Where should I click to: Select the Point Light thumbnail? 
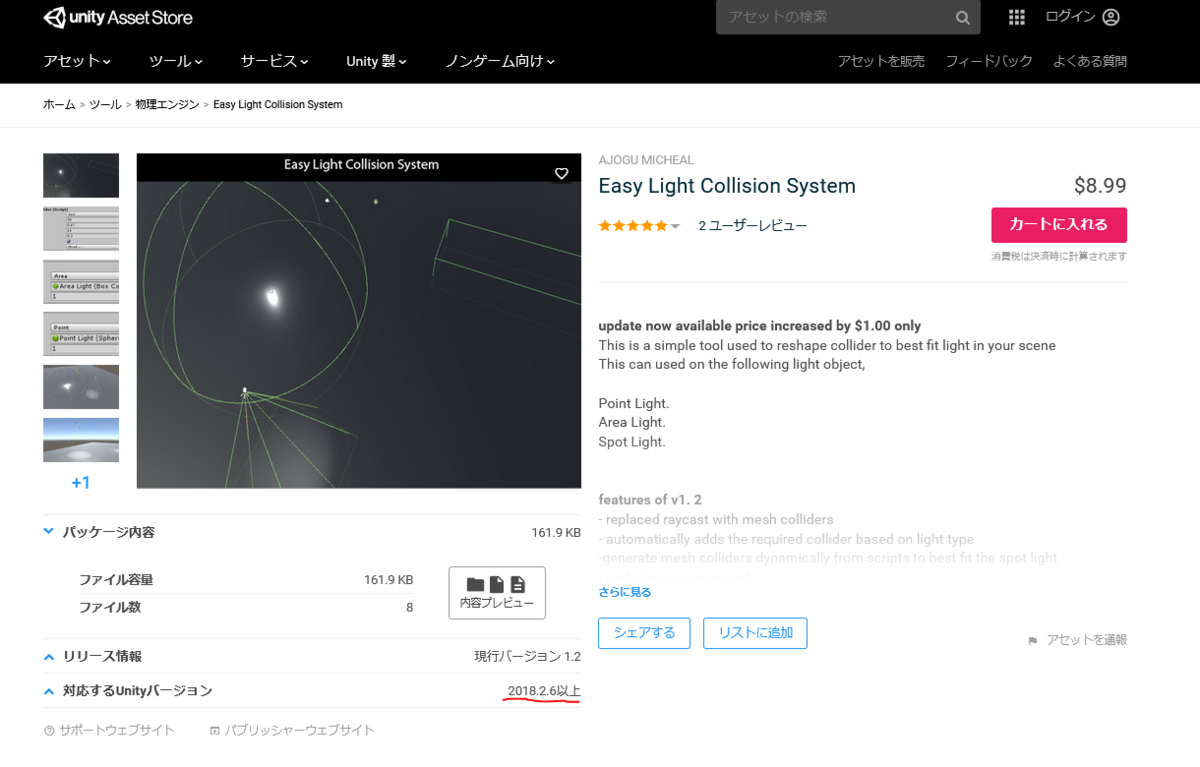click(81, 334)
